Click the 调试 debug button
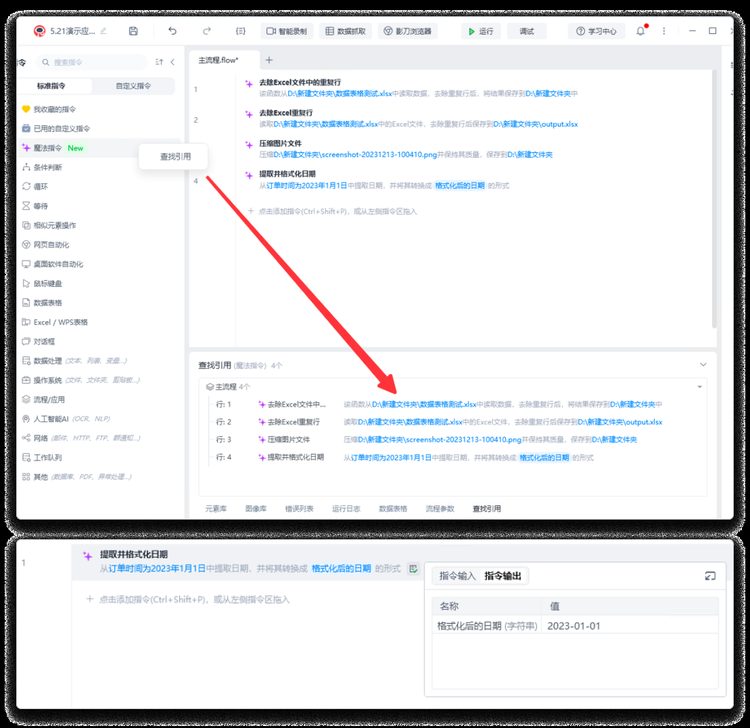750x728 pixels. click(527, 31)
